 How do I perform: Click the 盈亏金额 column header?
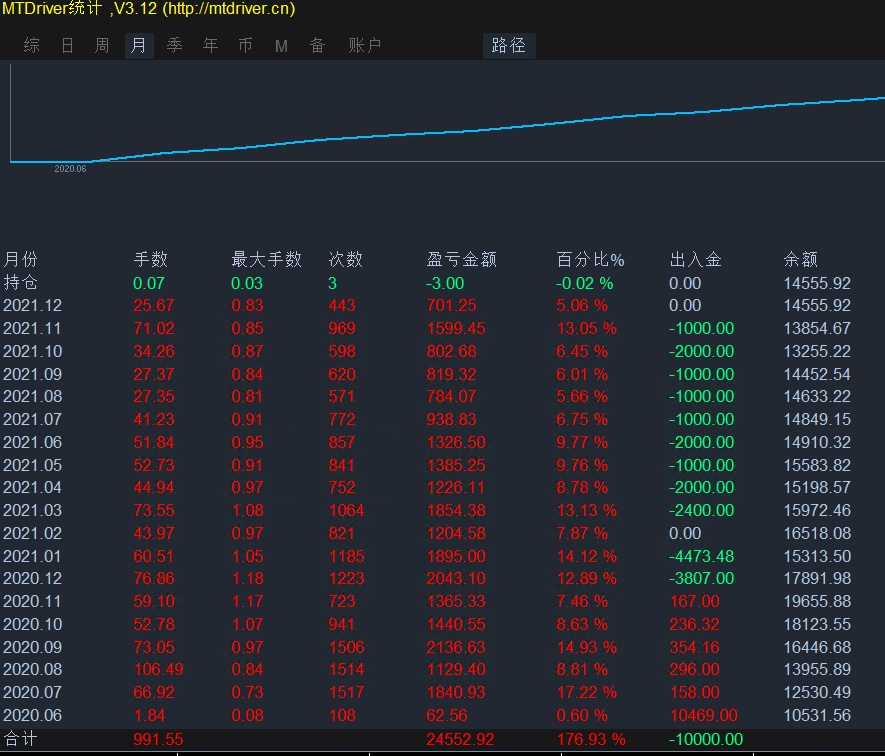click(462, 259)
